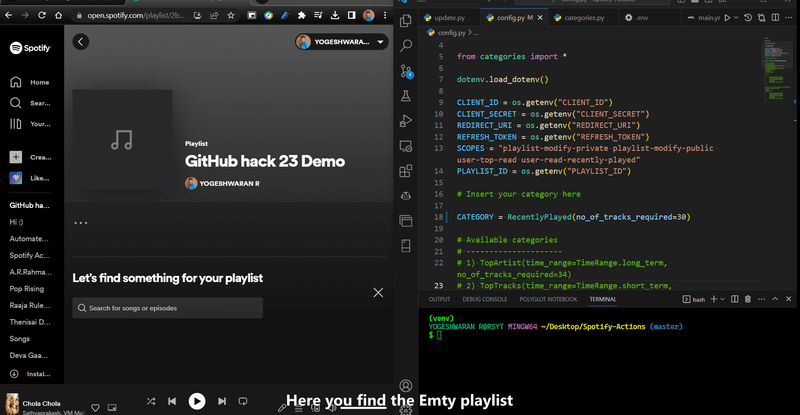Open new terminal launch profile dropdown
Viewport: 800px width, 415px height.
point(722,299)
